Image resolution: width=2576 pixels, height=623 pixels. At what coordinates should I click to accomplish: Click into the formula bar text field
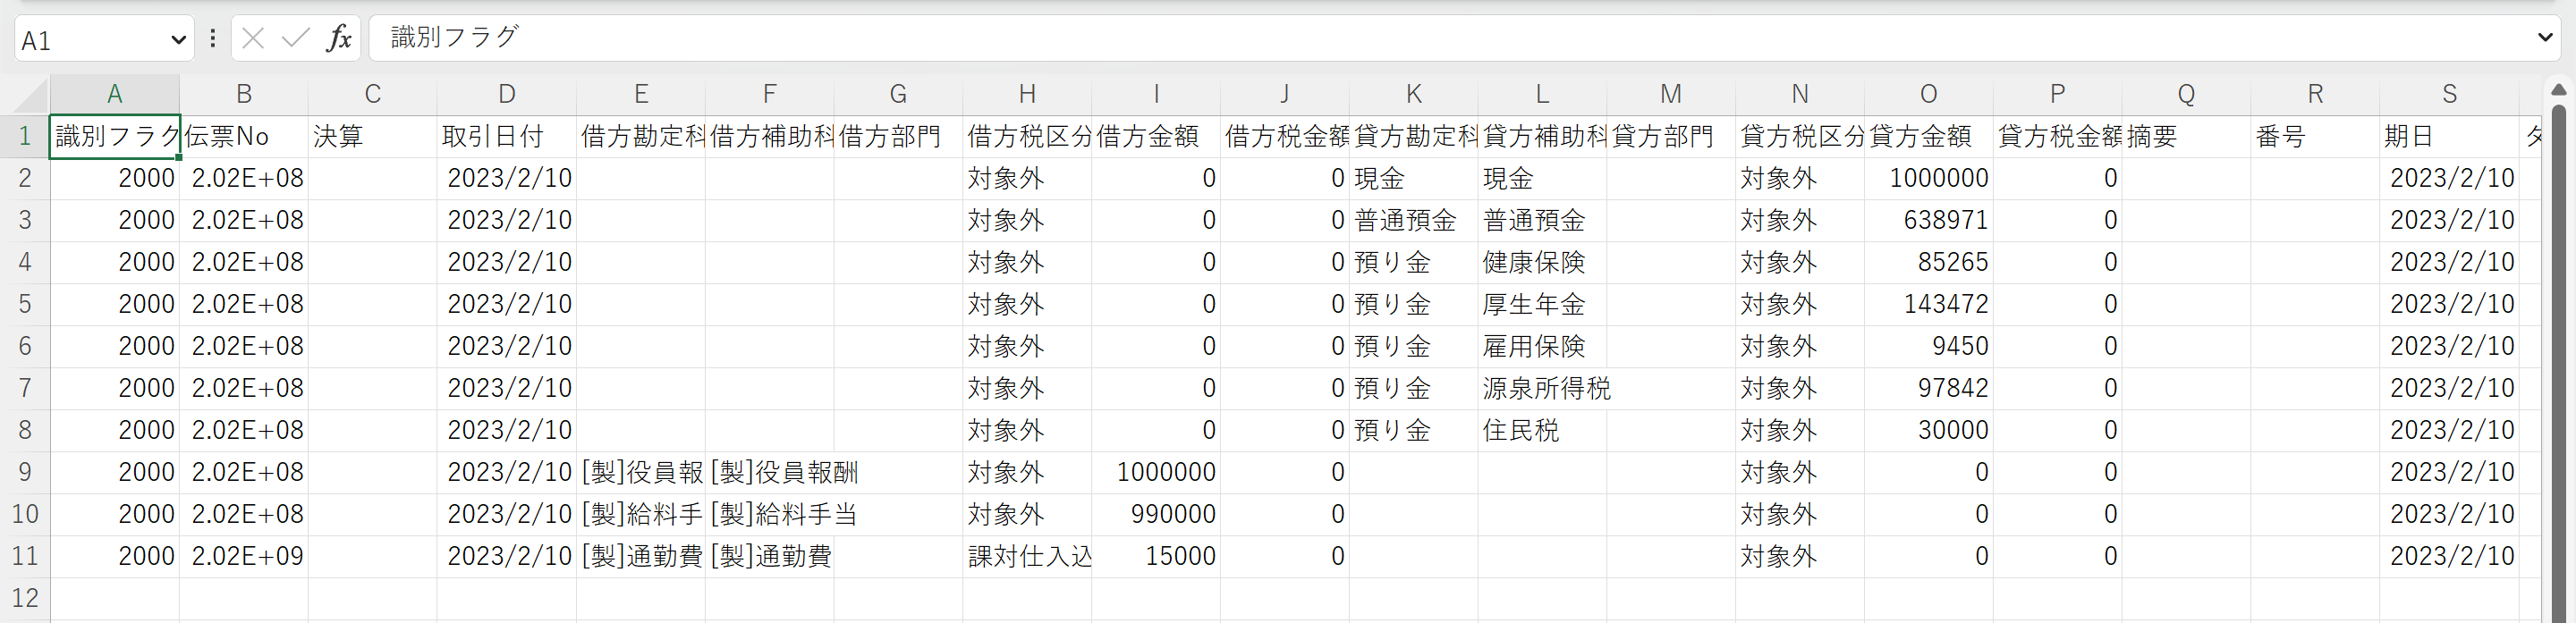[x=1400, y=38]
